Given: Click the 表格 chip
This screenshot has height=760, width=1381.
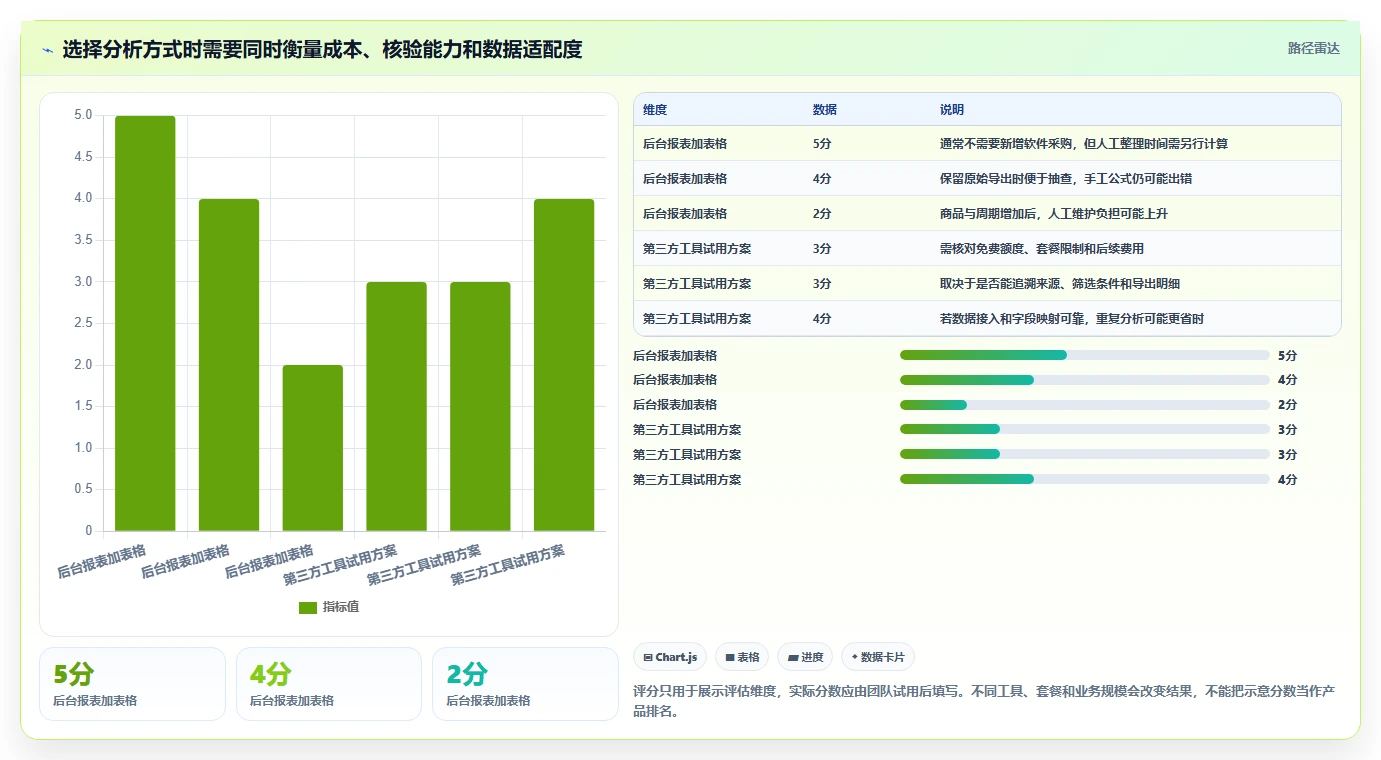Looking at the screenshot, I should (742, 657).
